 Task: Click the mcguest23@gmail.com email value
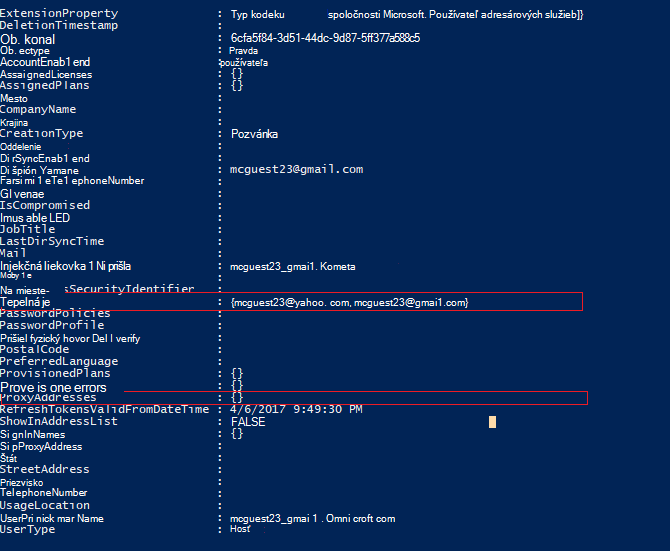pos(297,169)
